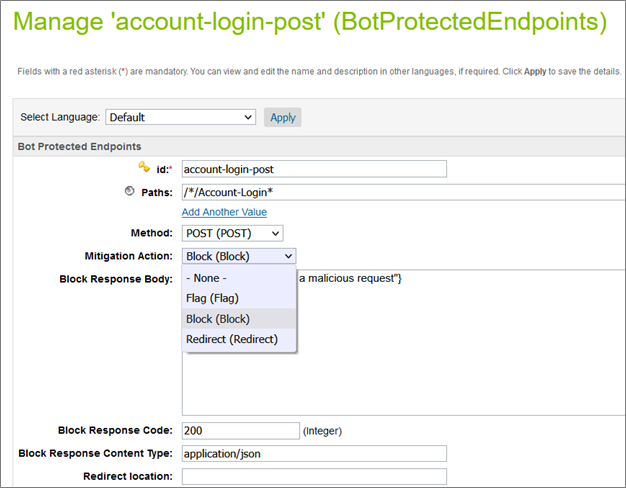Choose the - None - option
The height and width of the screenshot is (488, 626).
pyautogui.click(x=207, y=277)
